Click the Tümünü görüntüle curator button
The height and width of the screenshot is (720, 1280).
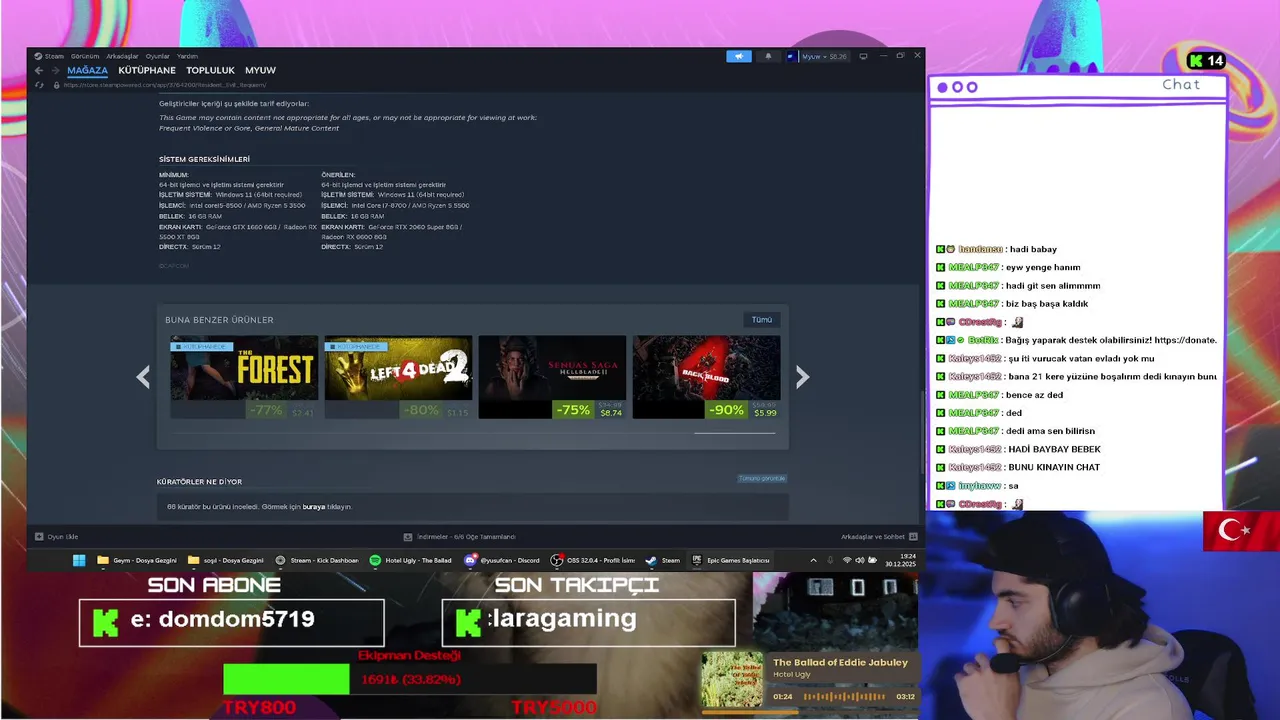pos(762,478)
